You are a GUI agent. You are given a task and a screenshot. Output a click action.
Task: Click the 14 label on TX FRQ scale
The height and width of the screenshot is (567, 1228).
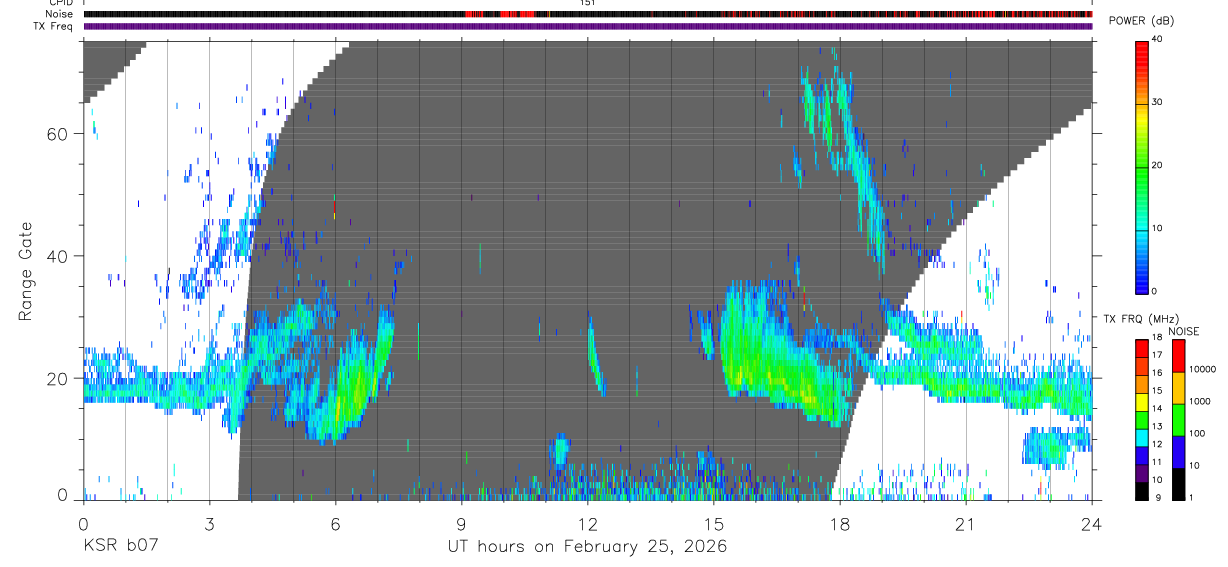1159,410
